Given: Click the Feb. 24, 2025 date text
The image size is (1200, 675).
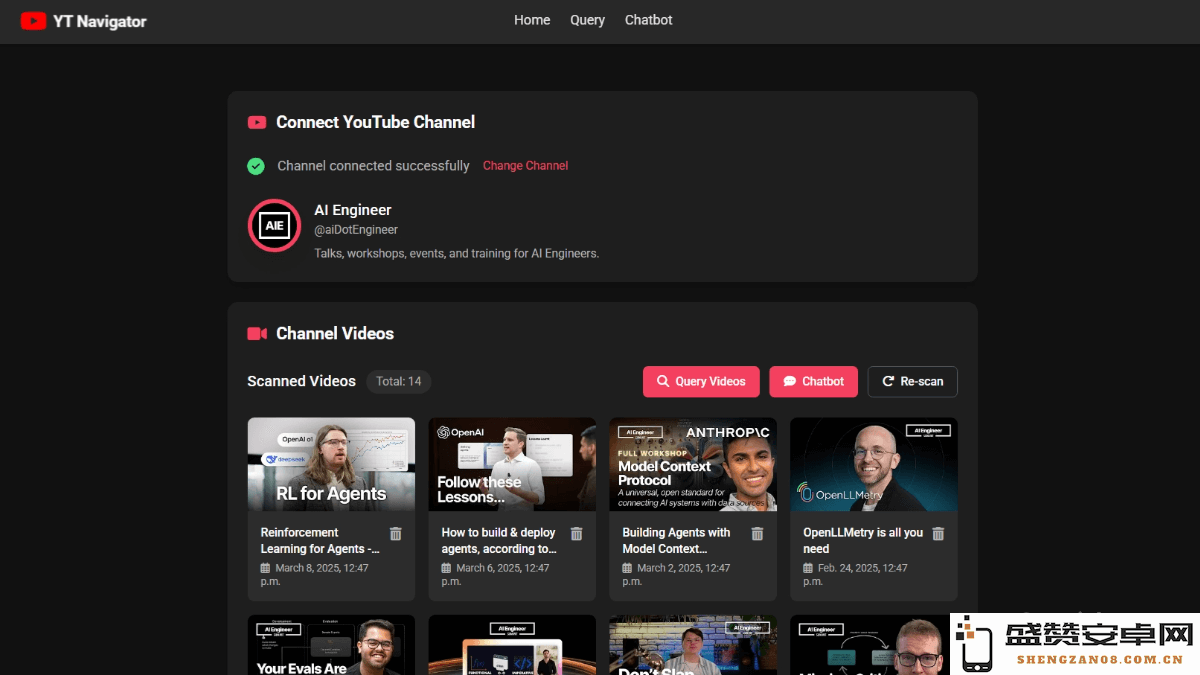Looking at the screenshot, I should click(855, 574).
